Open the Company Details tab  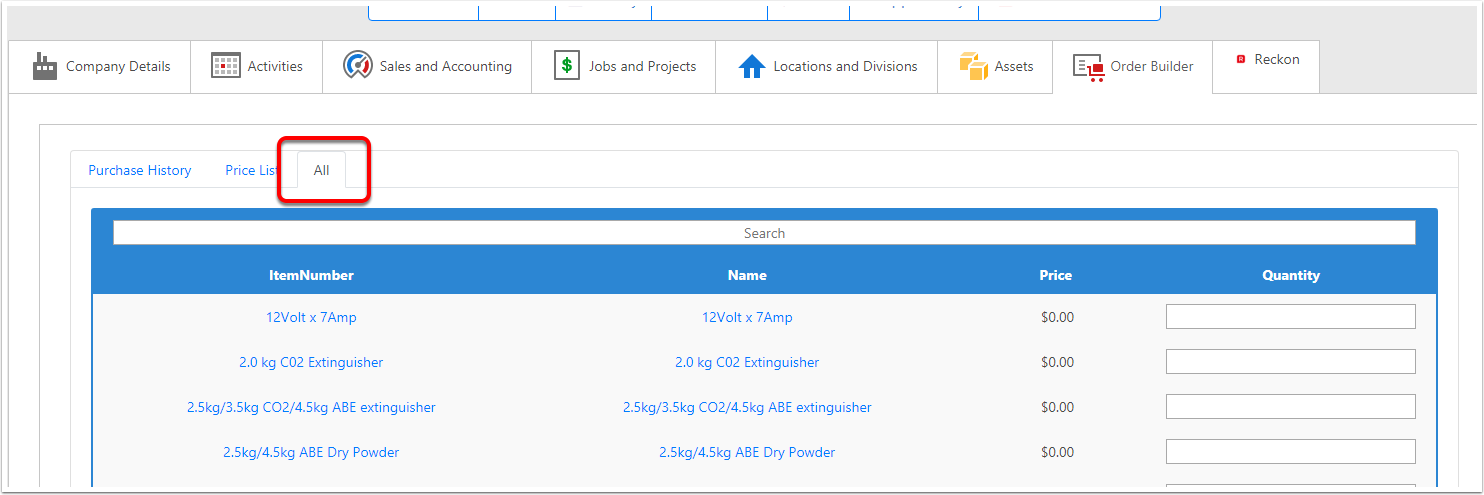[x=100, y=67]
